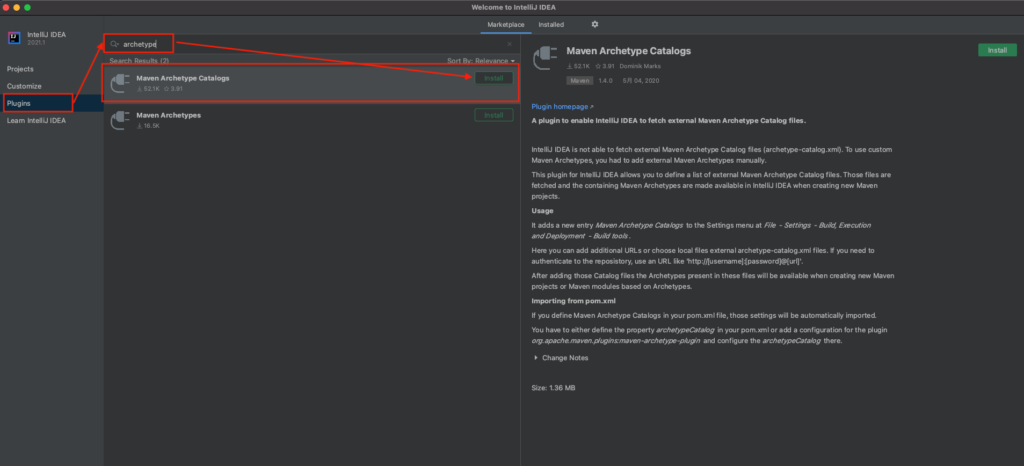Image resolution: width=1024 pixels, height=466 pixels.
Task: Click the version 1.4.0 text
Action: click(605, 81)
